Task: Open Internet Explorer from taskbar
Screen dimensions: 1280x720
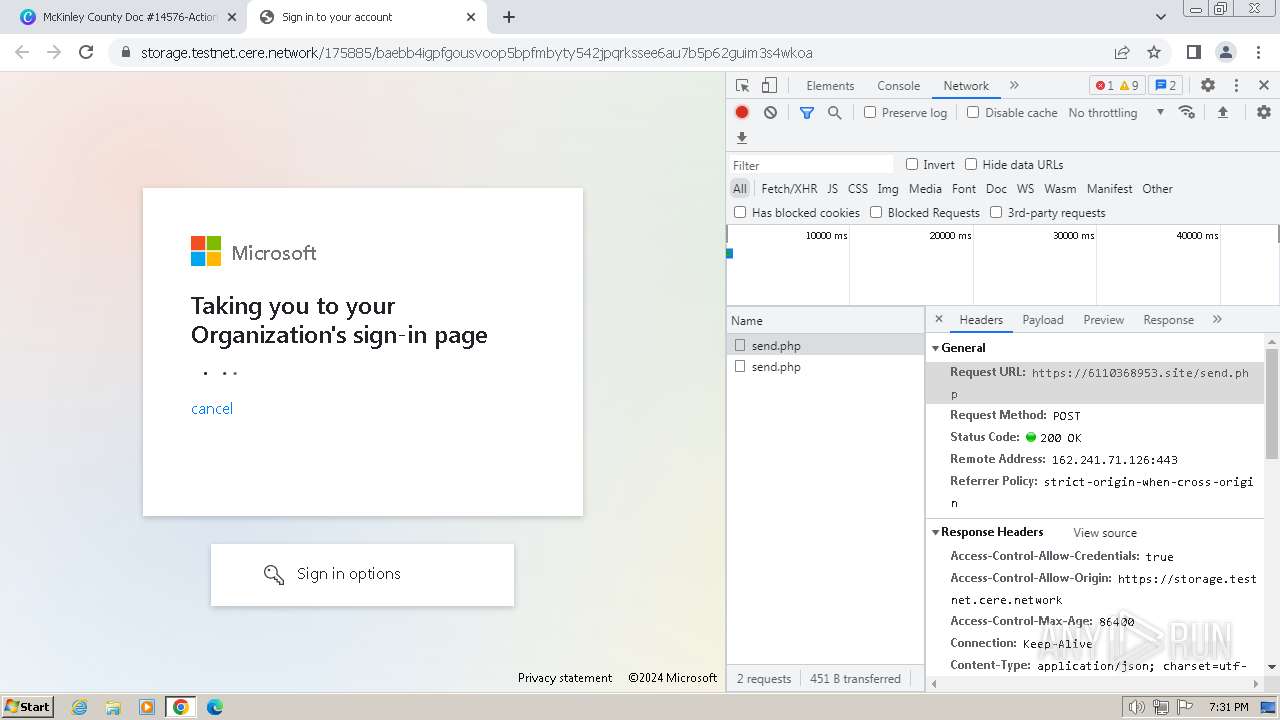Action: [x=79, y=707]
